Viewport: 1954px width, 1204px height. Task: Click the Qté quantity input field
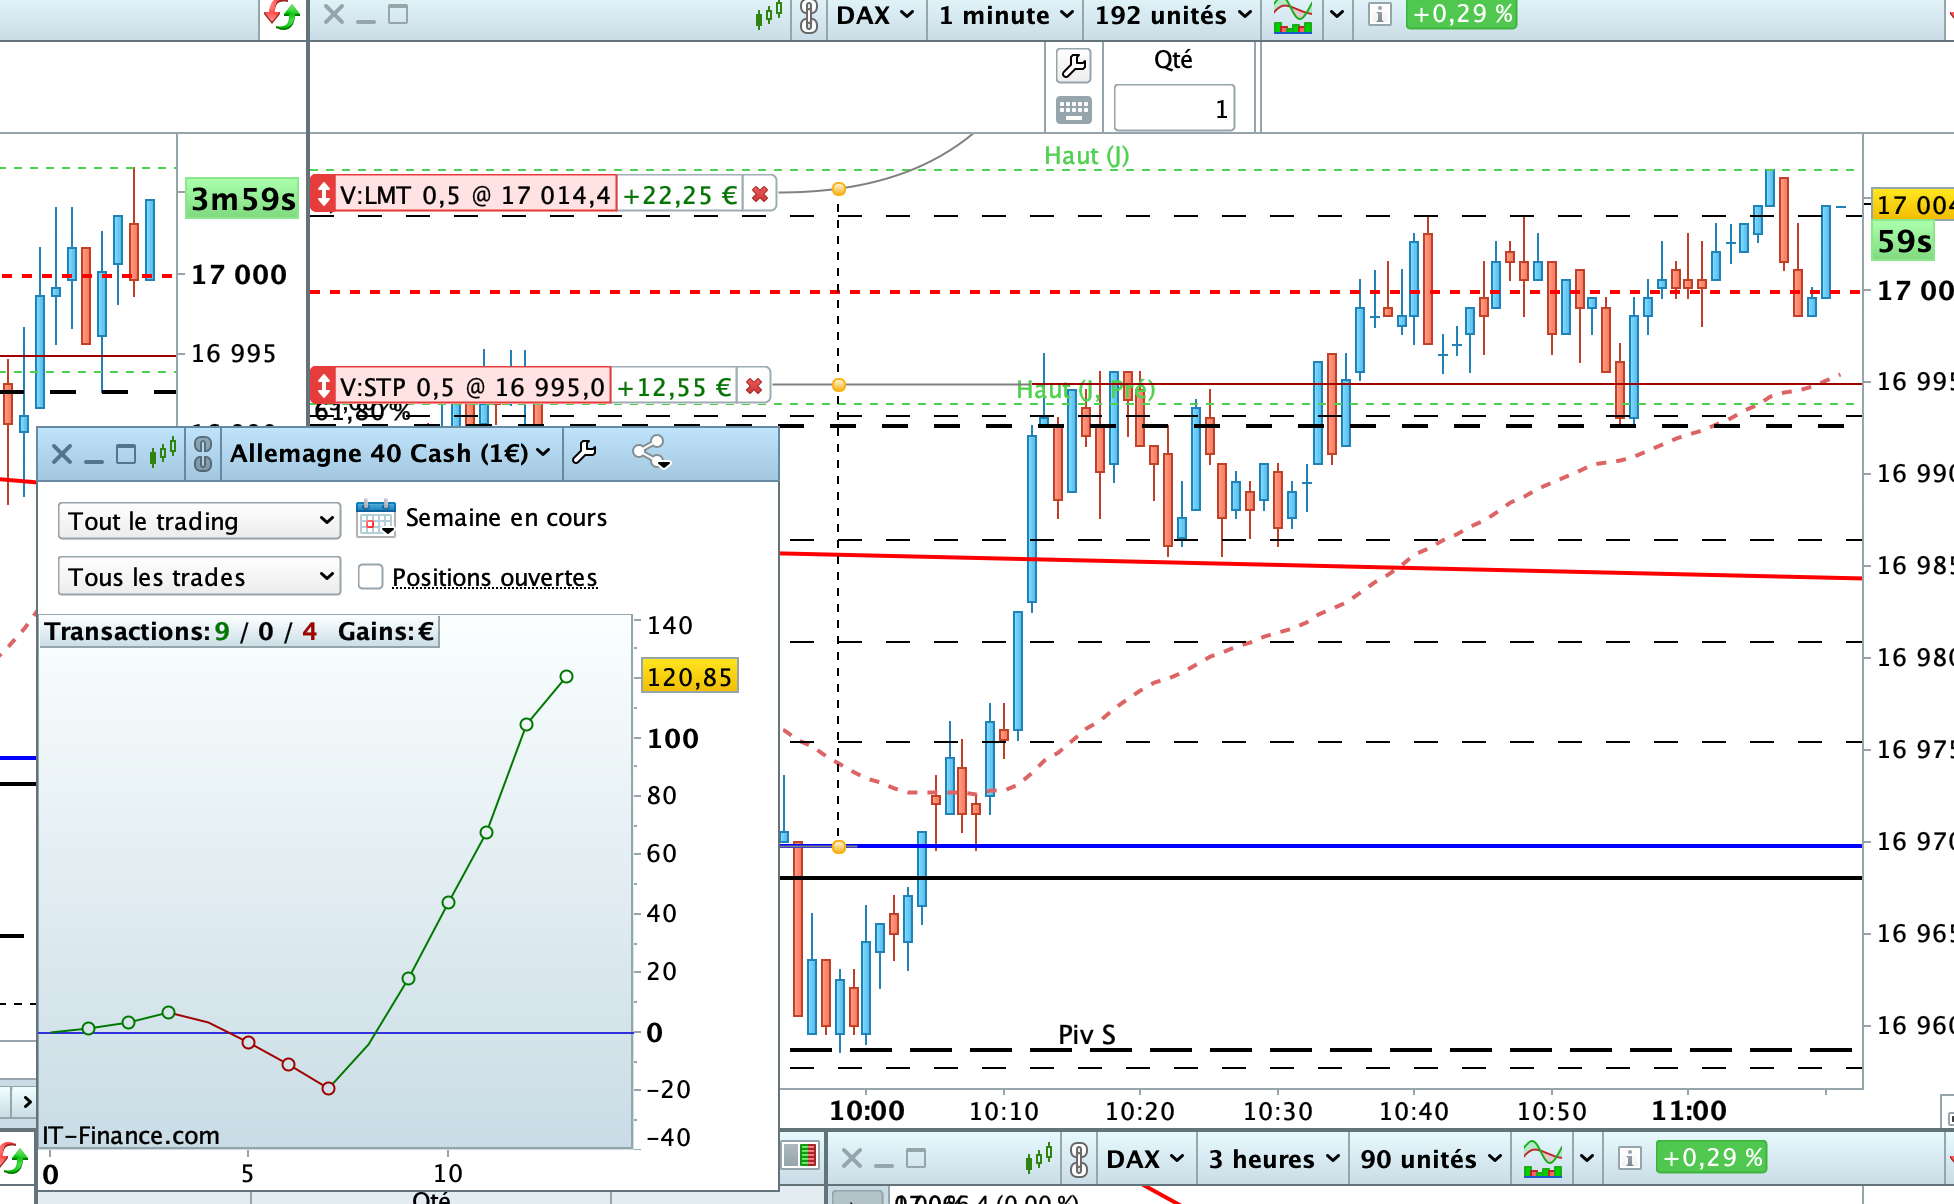[x=1174, y=108]
